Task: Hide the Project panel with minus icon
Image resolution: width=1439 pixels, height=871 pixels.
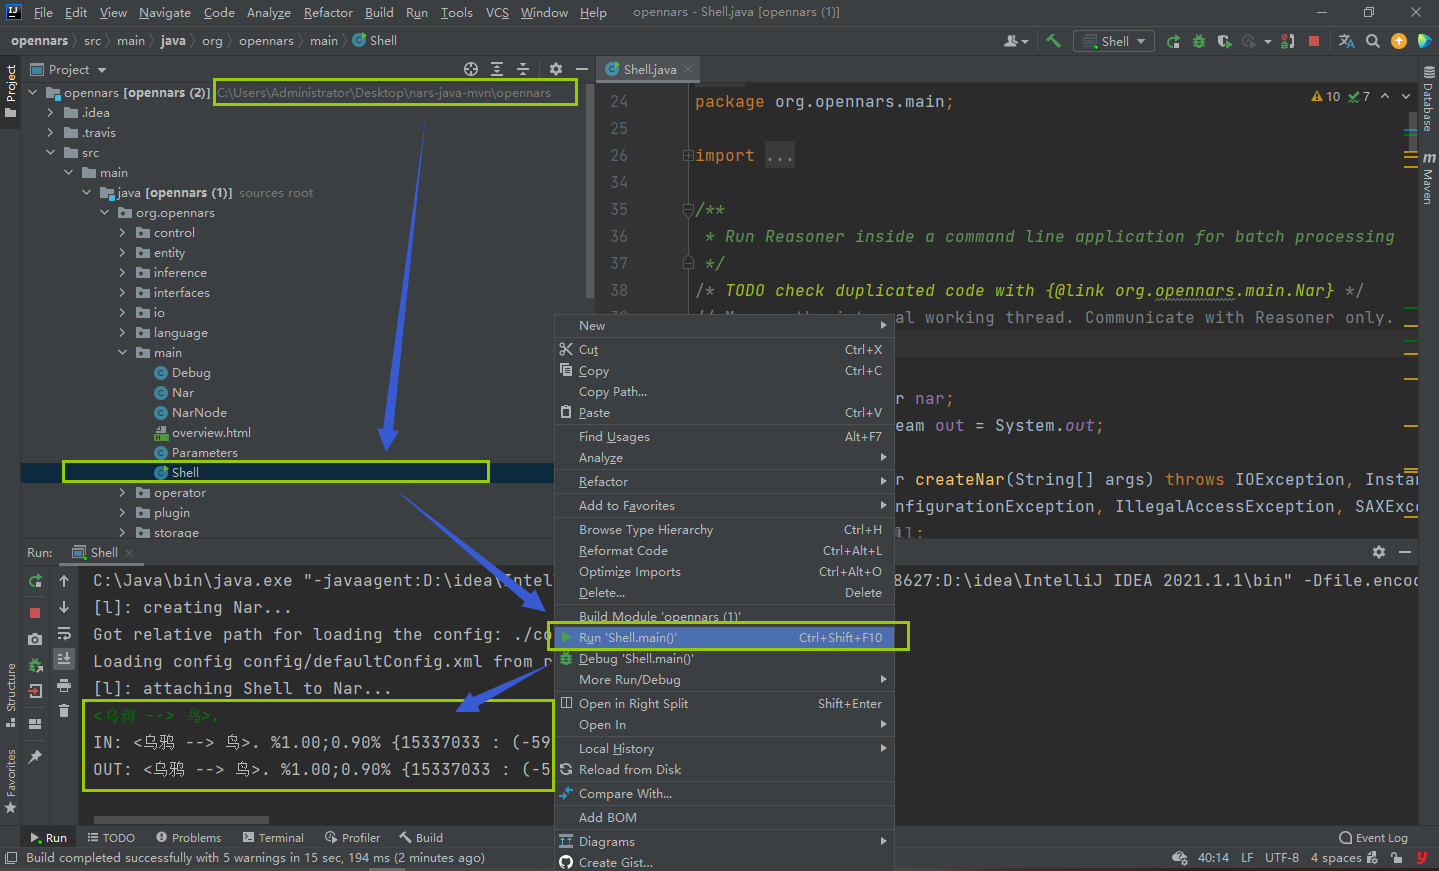Action: tap(581, 69)
